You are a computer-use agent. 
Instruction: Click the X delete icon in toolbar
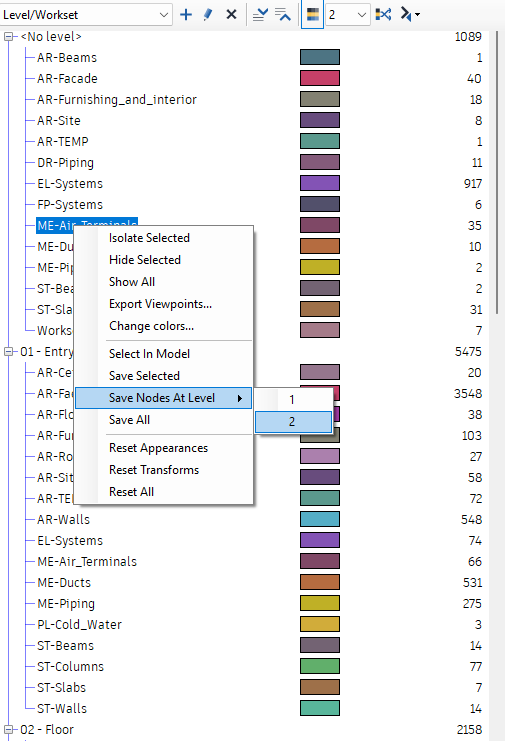pos(231,15)
